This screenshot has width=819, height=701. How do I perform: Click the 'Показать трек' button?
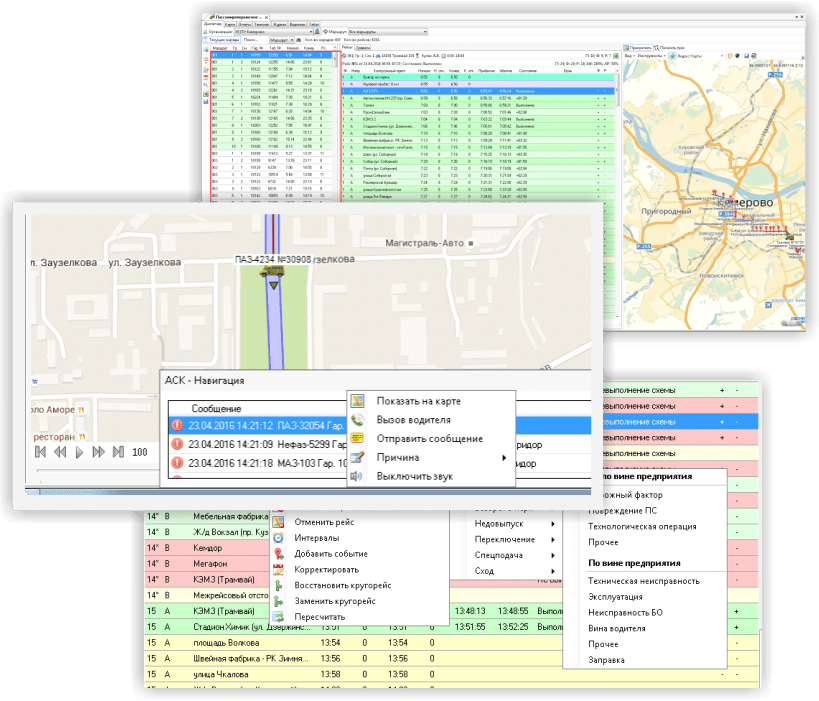click(x=669, y=48)
